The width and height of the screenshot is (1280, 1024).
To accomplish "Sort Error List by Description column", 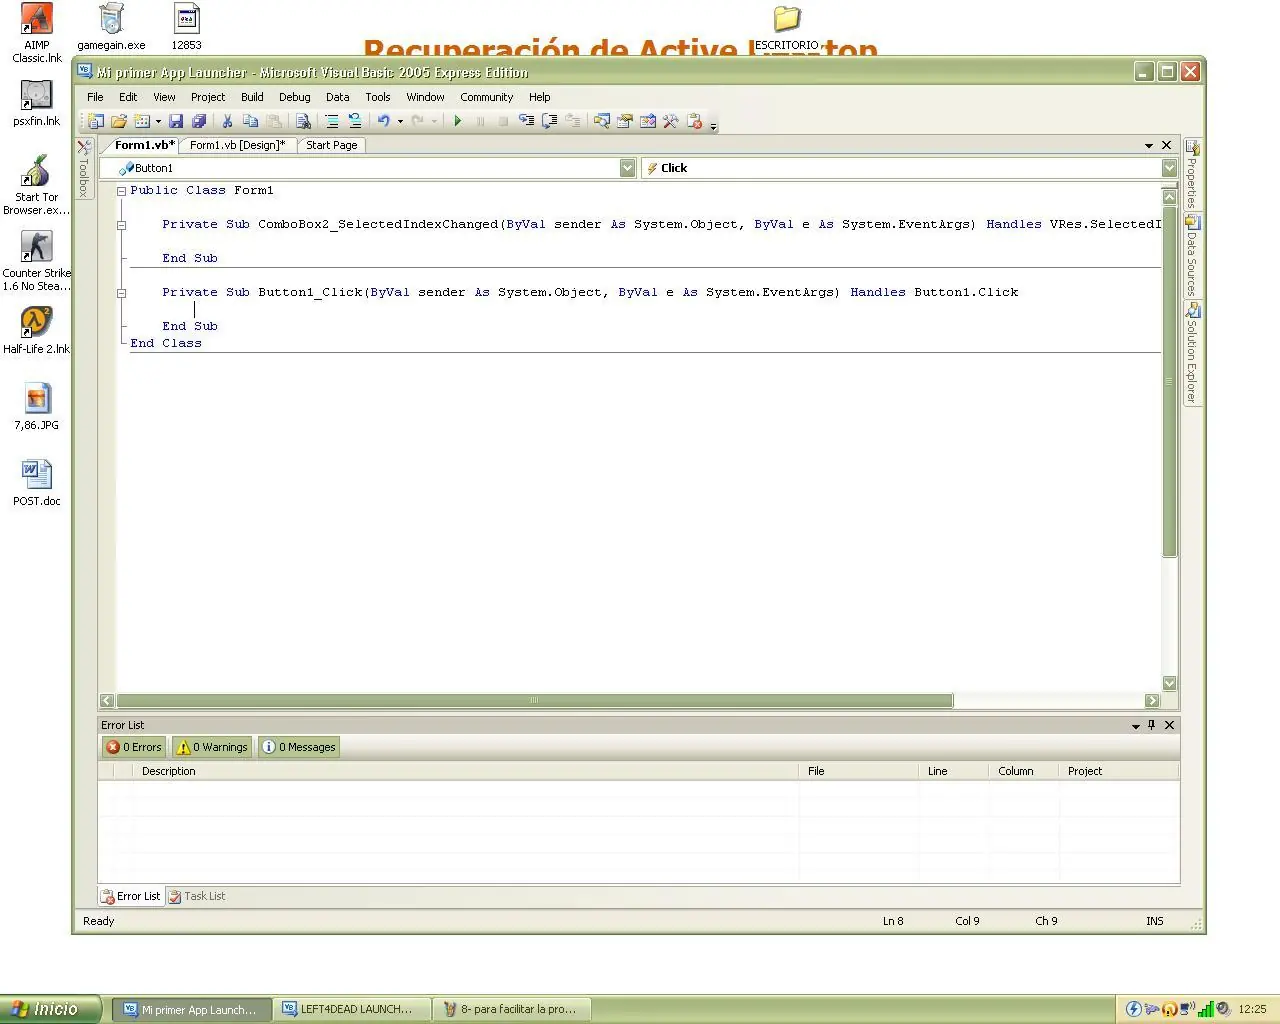I will (x=467, y=771).
